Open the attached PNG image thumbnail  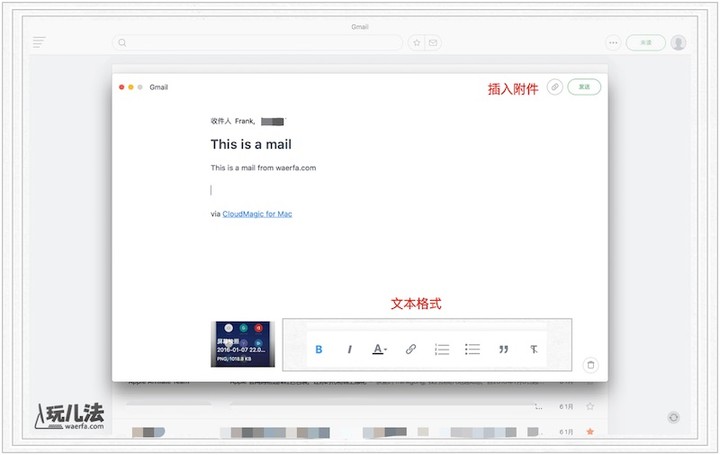(242, 344)
